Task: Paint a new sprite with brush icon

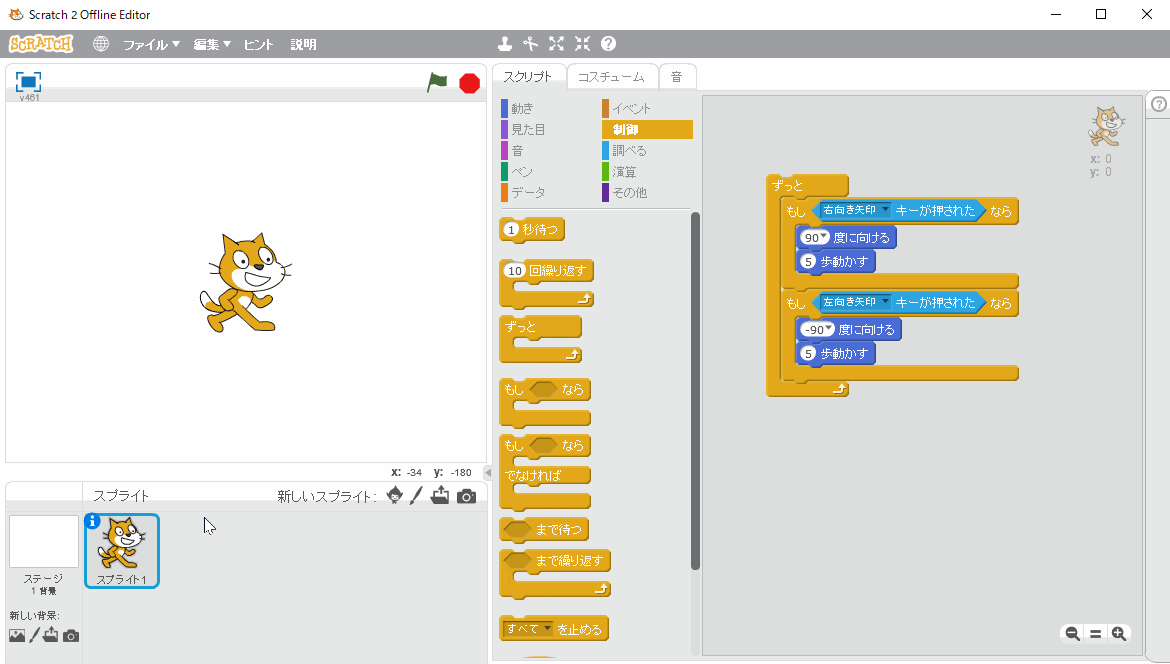Action: pos(416,495)
